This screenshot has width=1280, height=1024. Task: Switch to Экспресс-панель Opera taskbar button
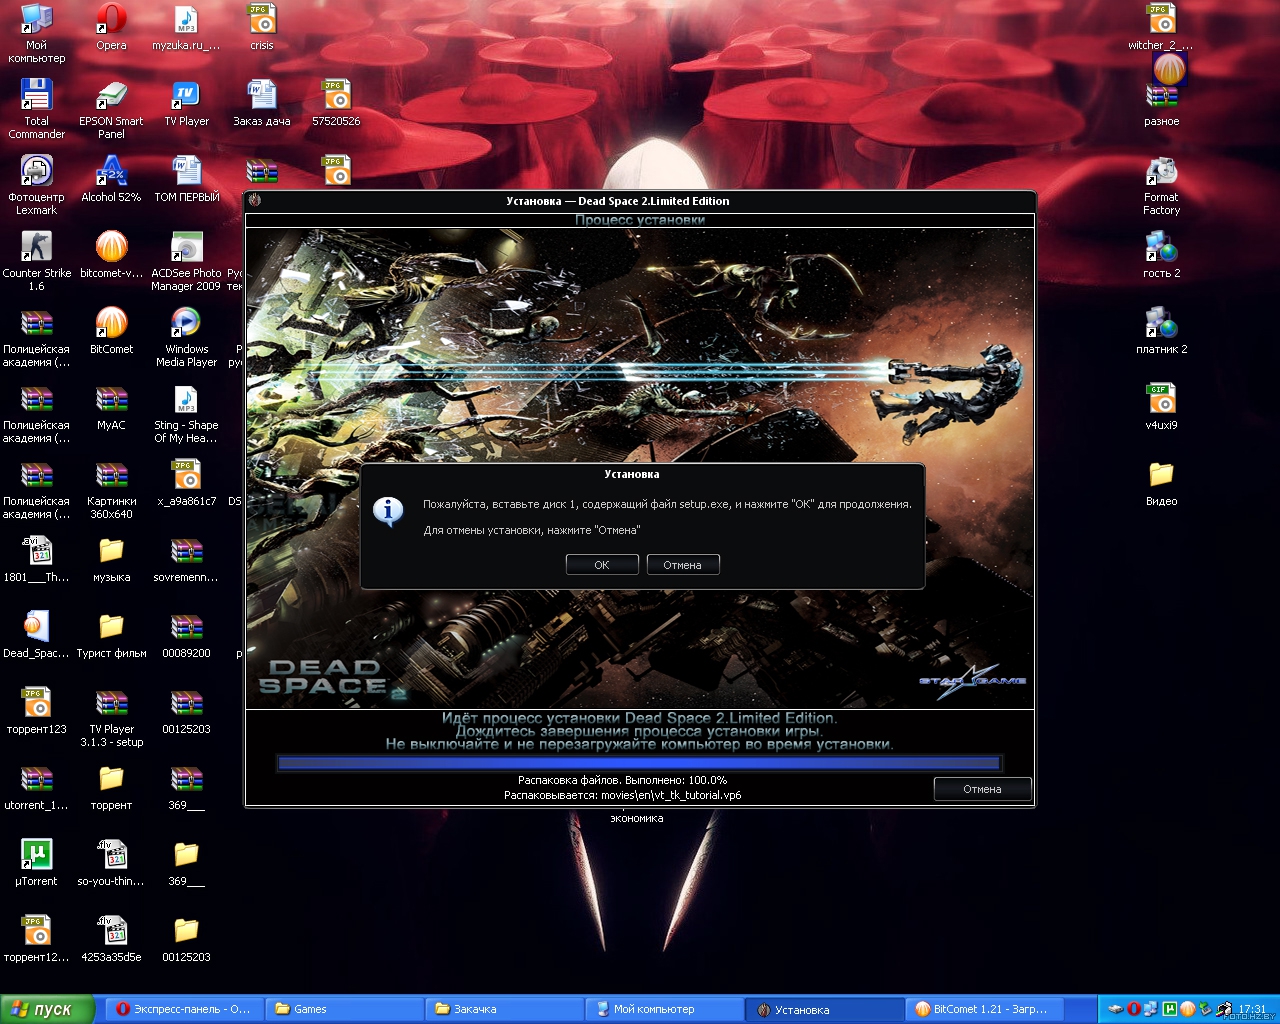(x=182, y=1009)
